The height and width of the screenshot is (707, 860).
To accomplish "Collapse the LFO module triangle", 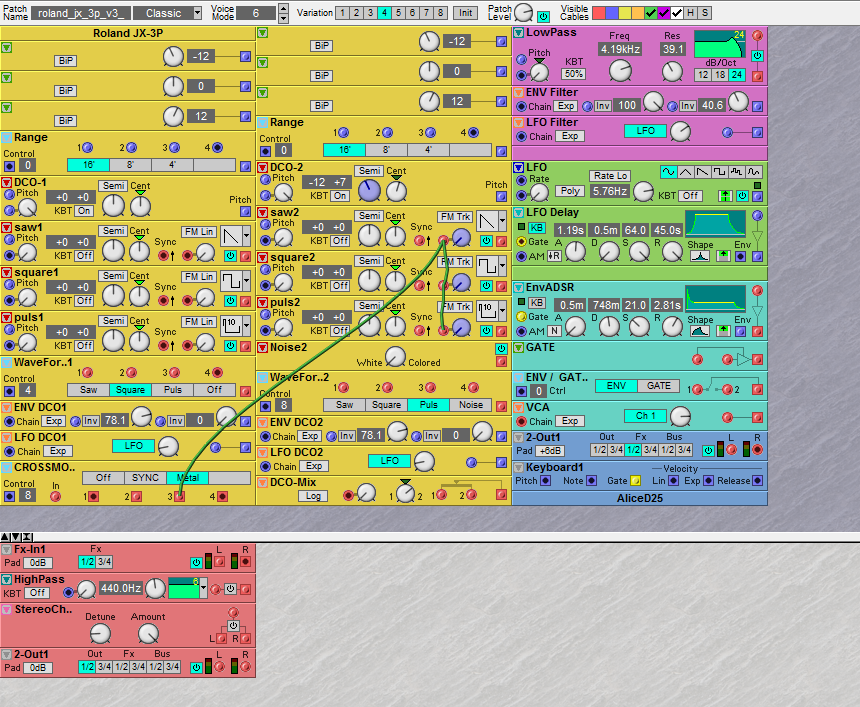I will tap(518, 168).
